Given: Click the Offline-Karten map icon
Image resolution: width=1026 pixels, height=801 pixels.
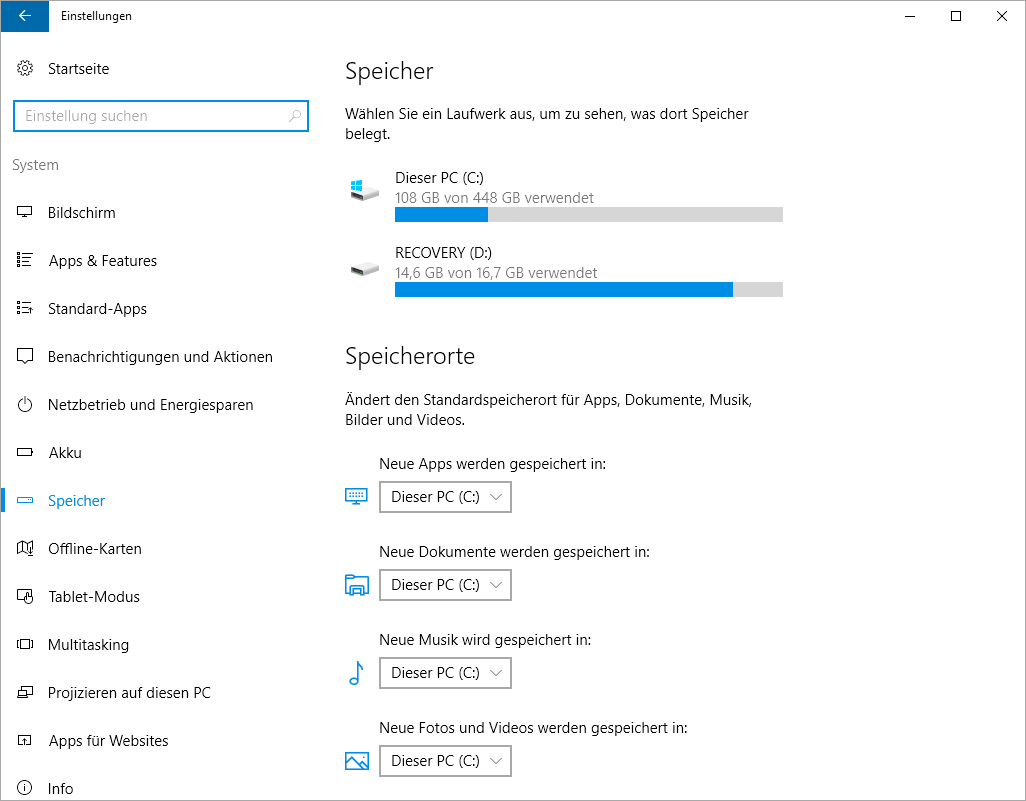Looking at the screenshot, I should [26, 549].
